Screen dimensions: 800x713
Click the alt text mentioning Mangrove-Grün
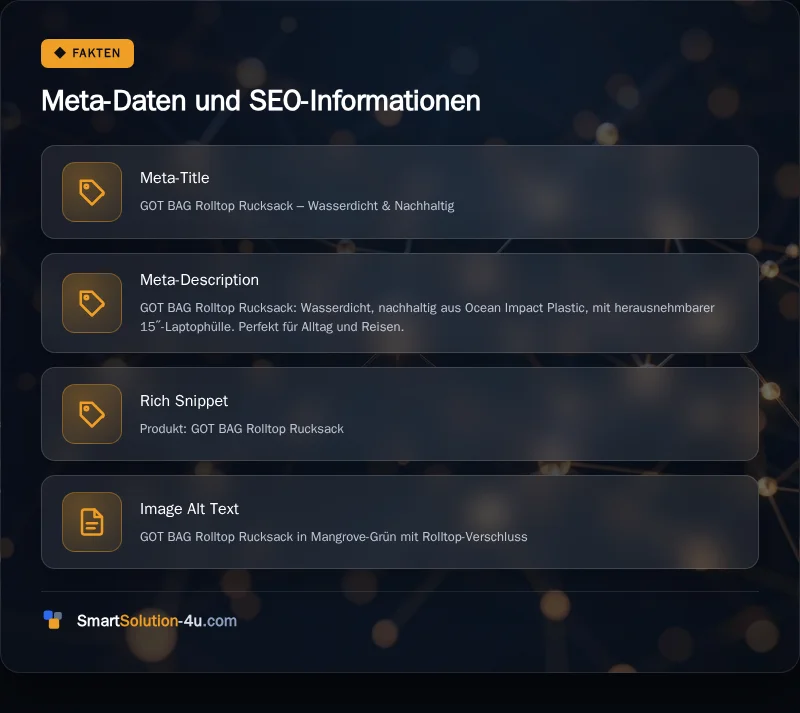tap(334, 537)
